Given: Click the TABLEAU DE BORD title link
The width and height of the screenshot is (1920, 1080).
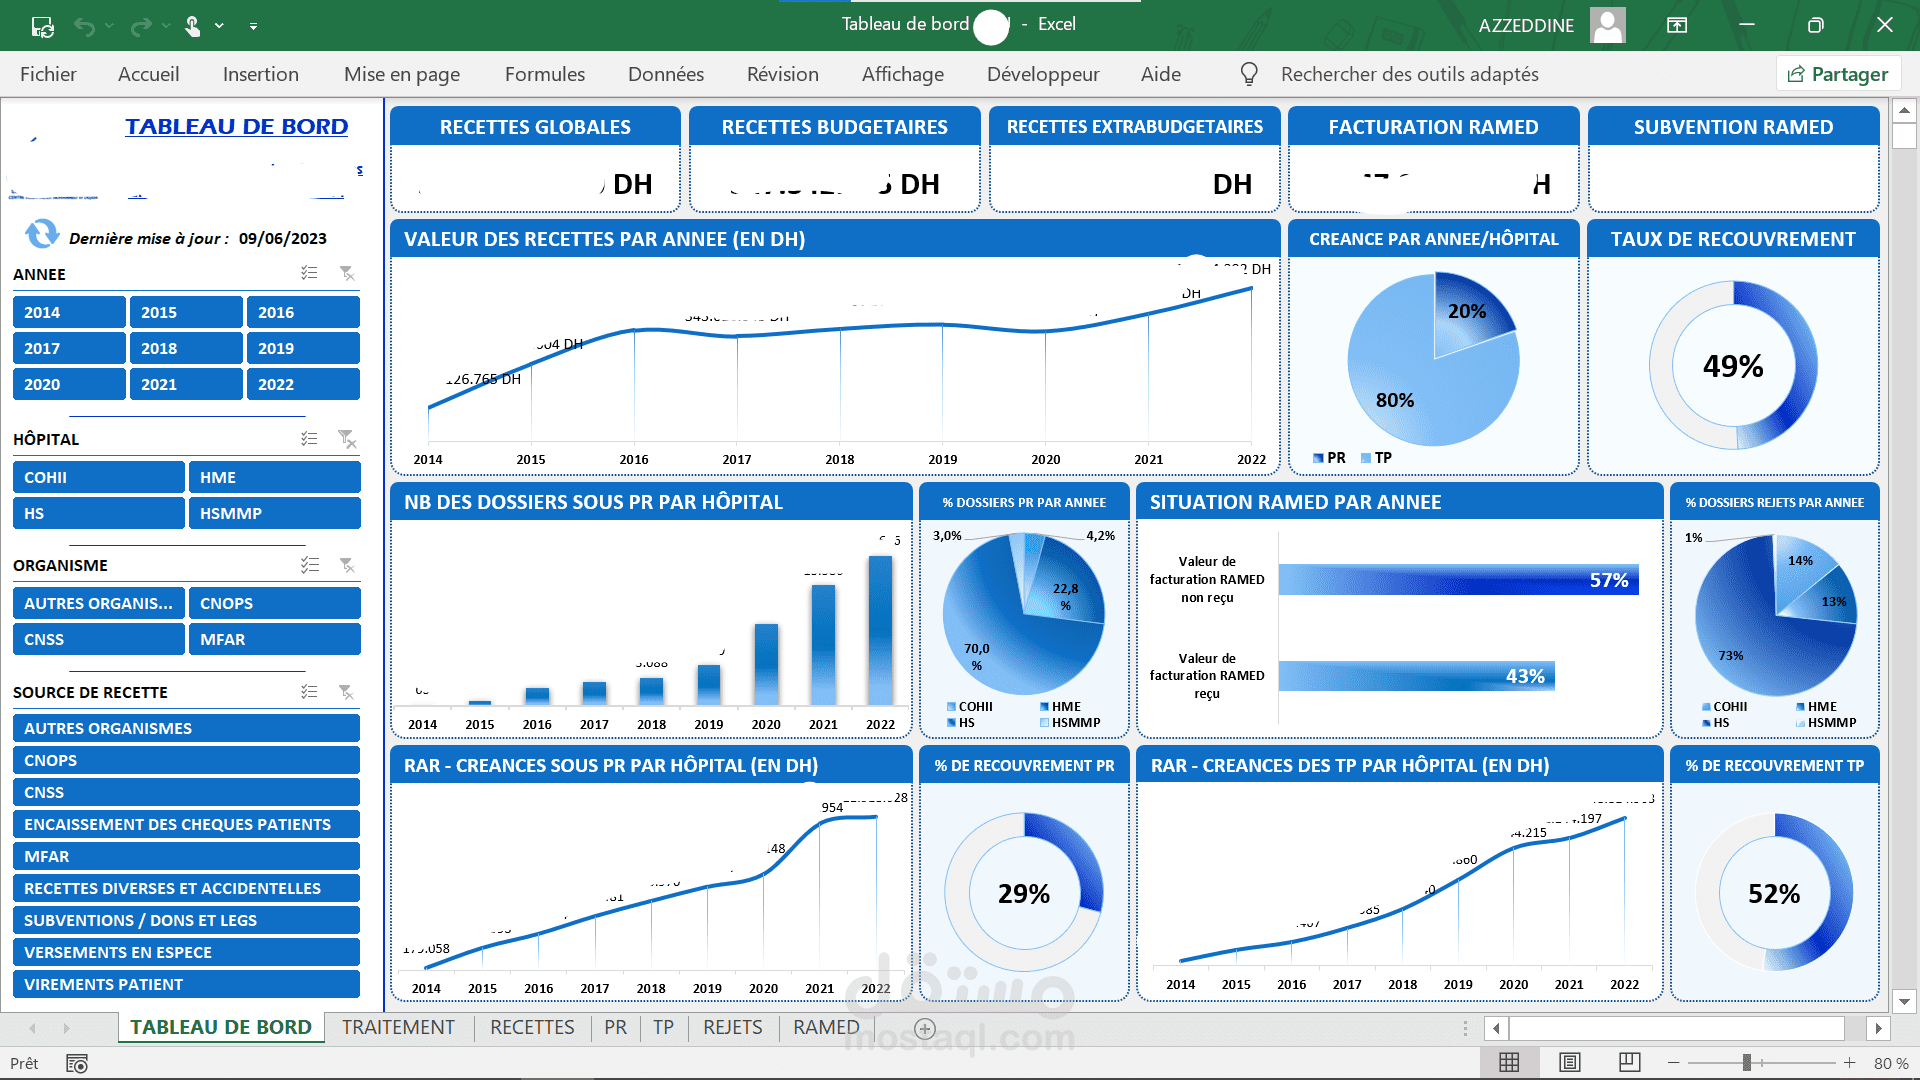Looking at the screenshot, I should [236, 126].
